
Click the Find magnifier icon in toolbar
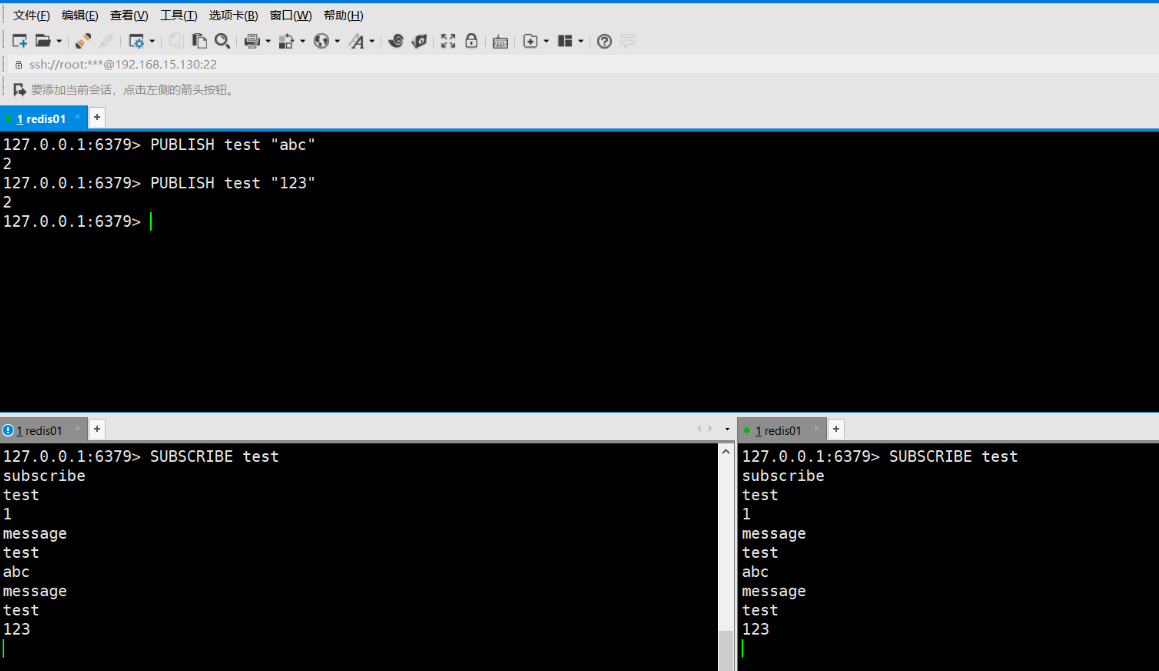222,41
